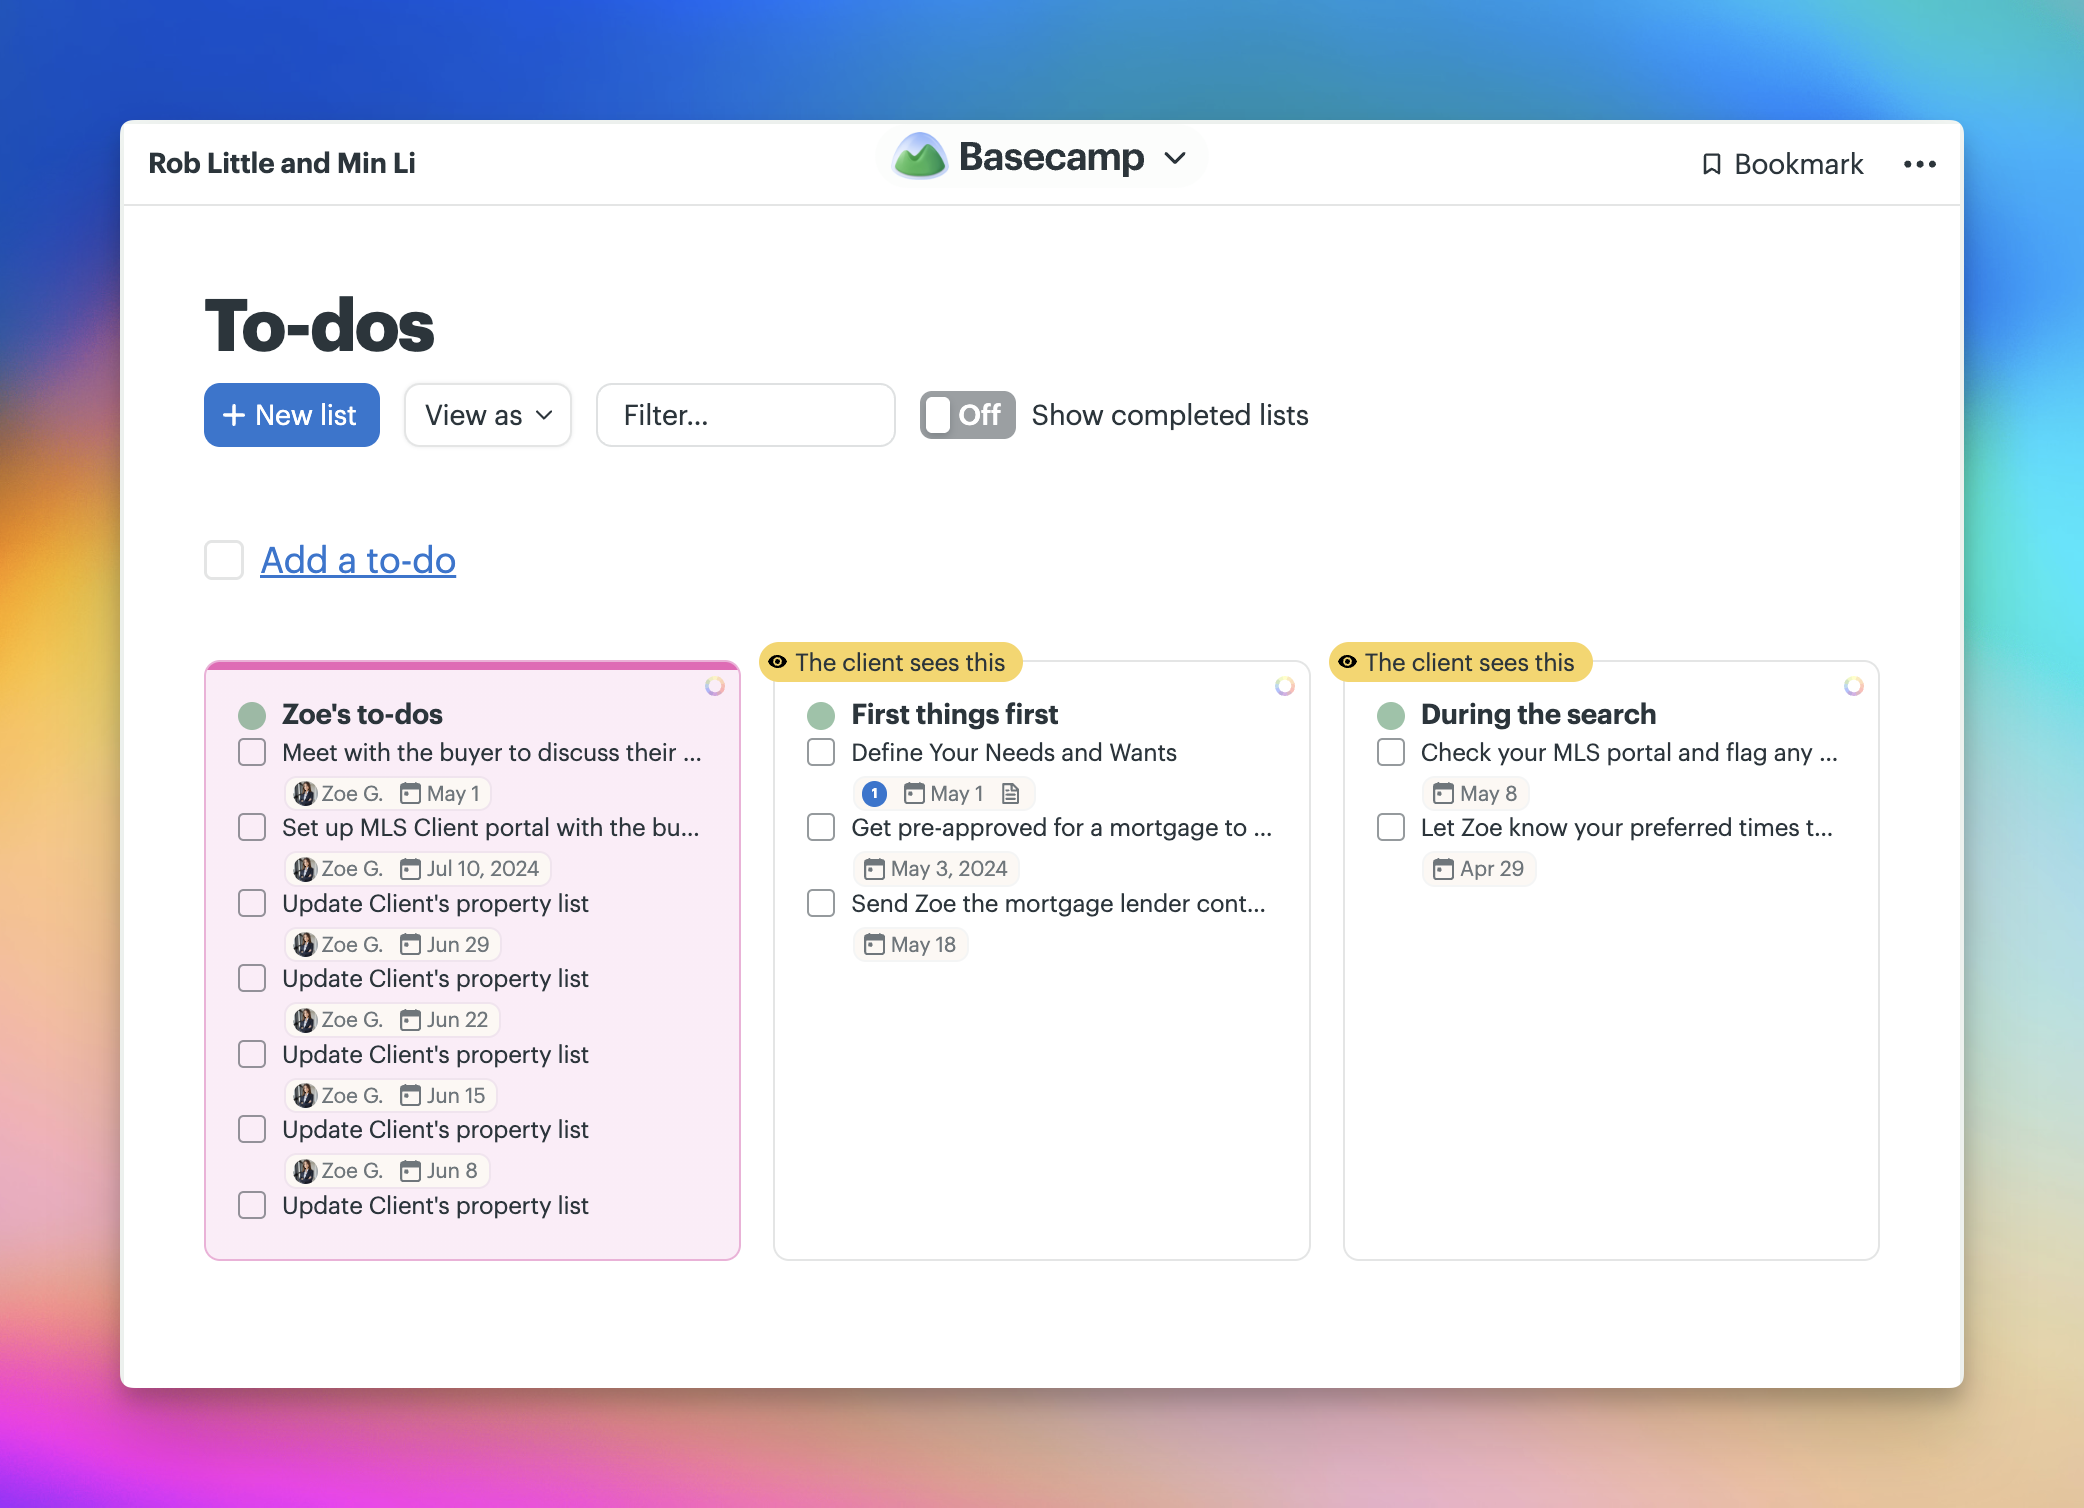The height and width of the screenshot is (1508, 2084).
Task: Click Zoe G. avatar under Meet with the buyer
Action: [x=304, y=794]
